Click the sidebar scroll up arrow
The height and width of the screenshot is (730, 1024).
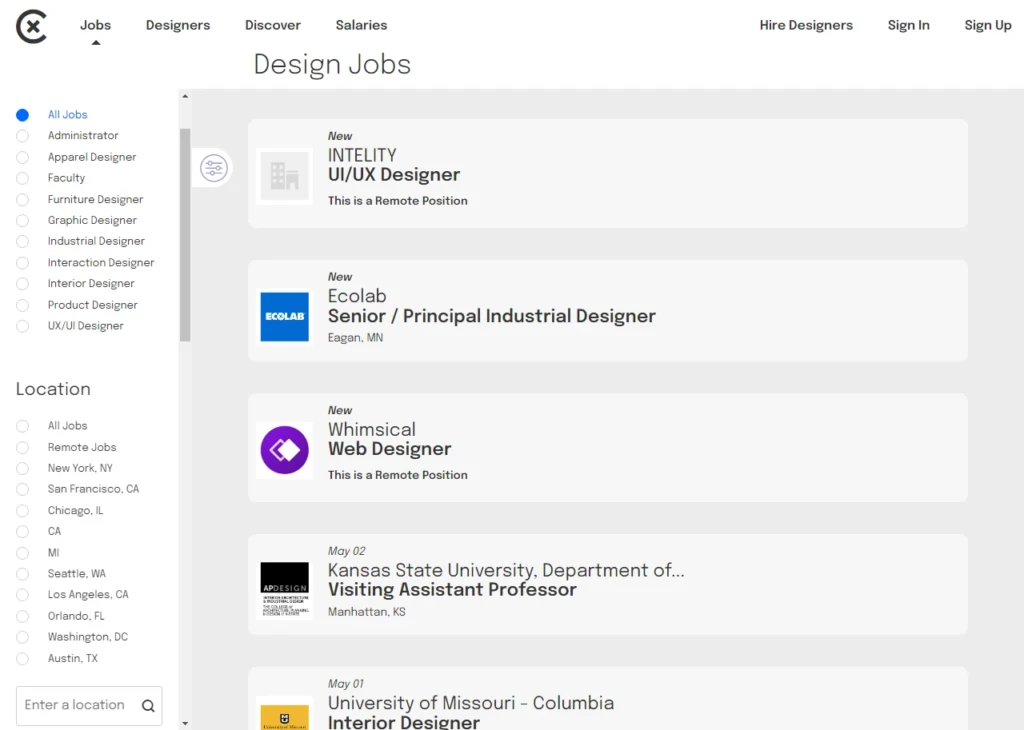coord(185,97)
